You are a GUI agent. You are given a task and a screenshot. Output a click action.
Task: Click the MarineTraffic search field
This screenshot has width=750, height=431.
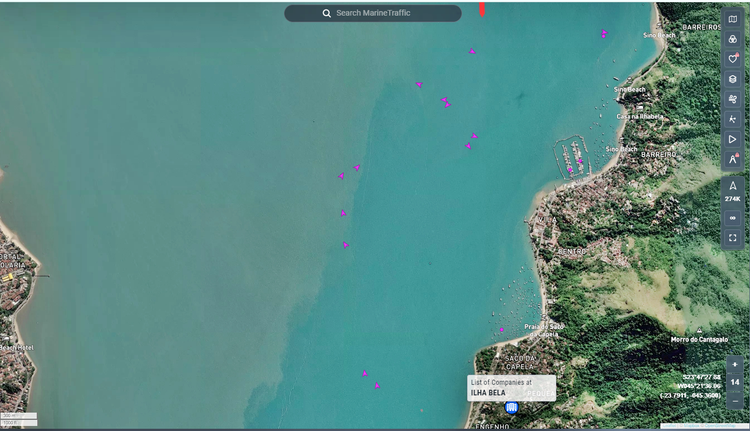[x=372, y=13]
